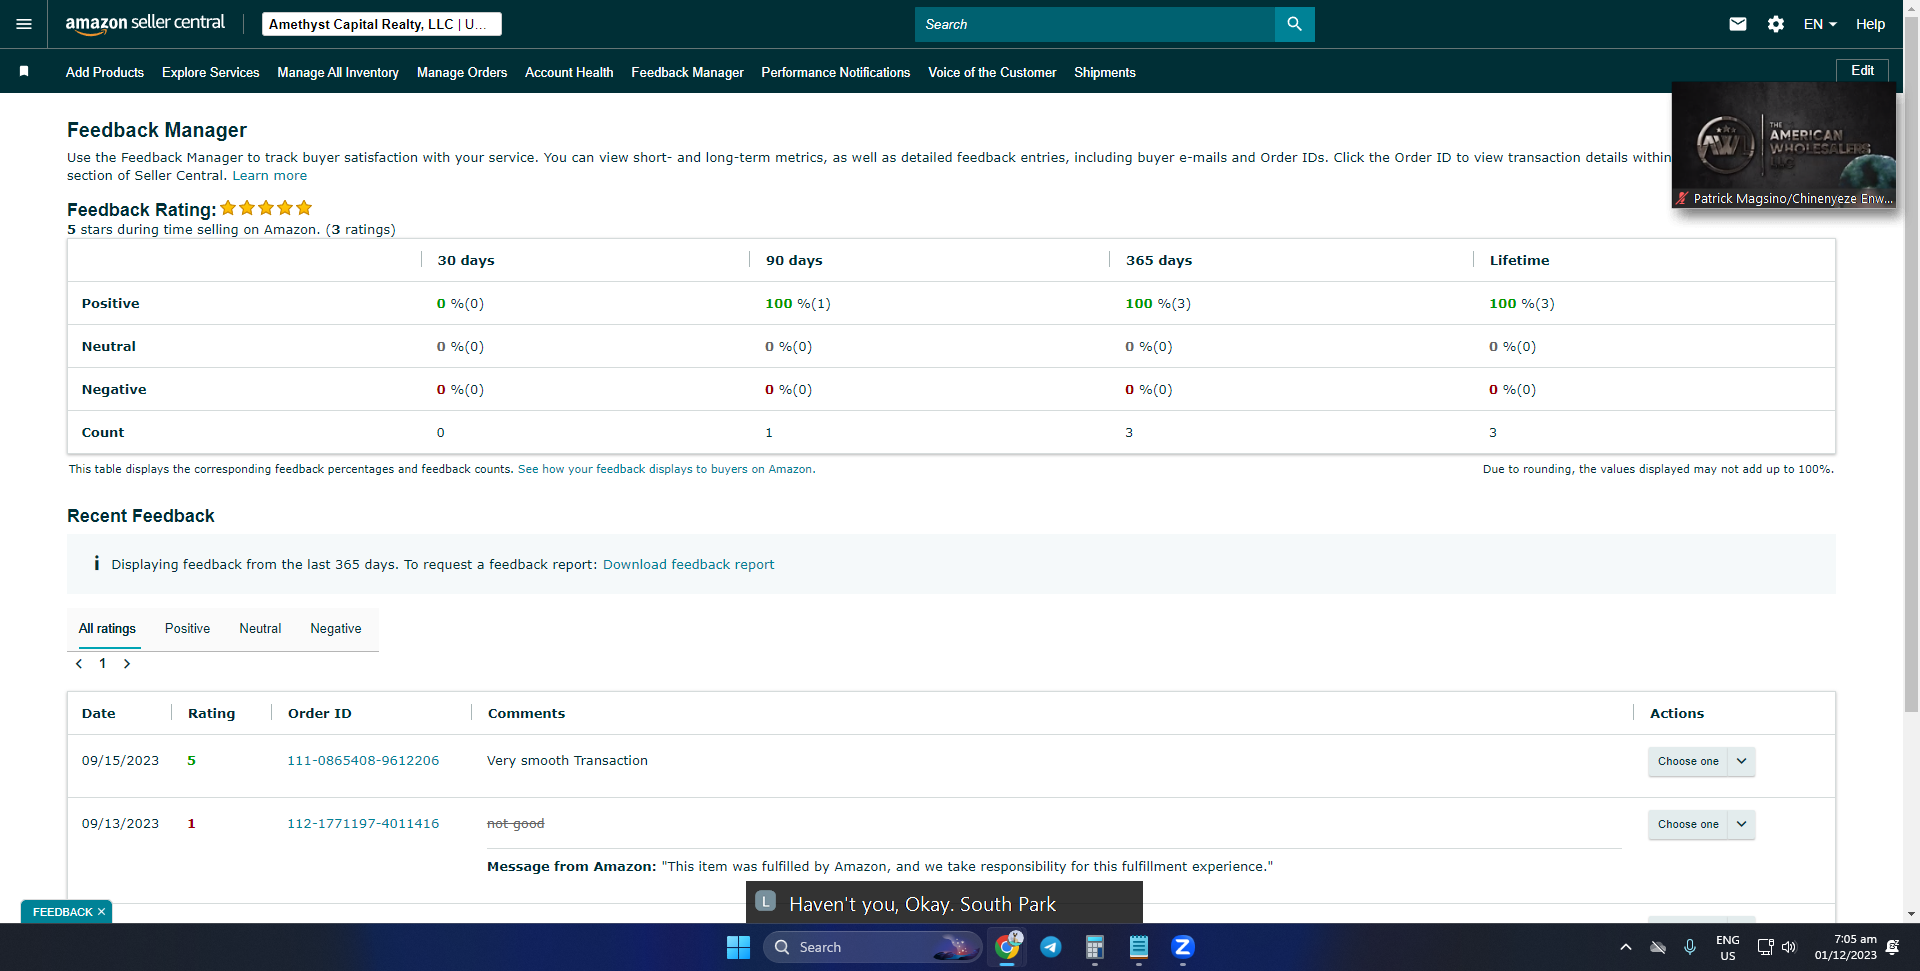
Task: Open the settings gear icon
Action: coord(1776,24)
